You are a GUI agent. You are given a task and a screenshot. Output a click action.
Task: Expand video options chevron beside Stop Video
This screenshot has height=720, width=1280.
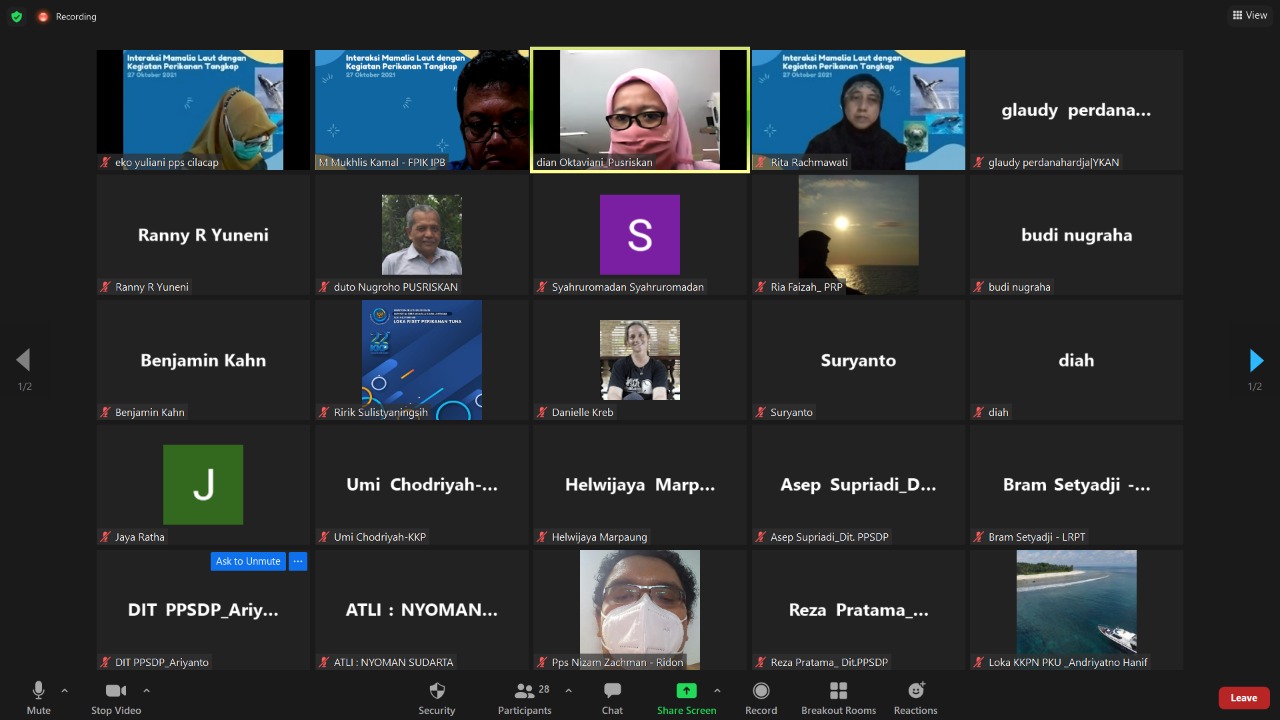pos(147,690)
